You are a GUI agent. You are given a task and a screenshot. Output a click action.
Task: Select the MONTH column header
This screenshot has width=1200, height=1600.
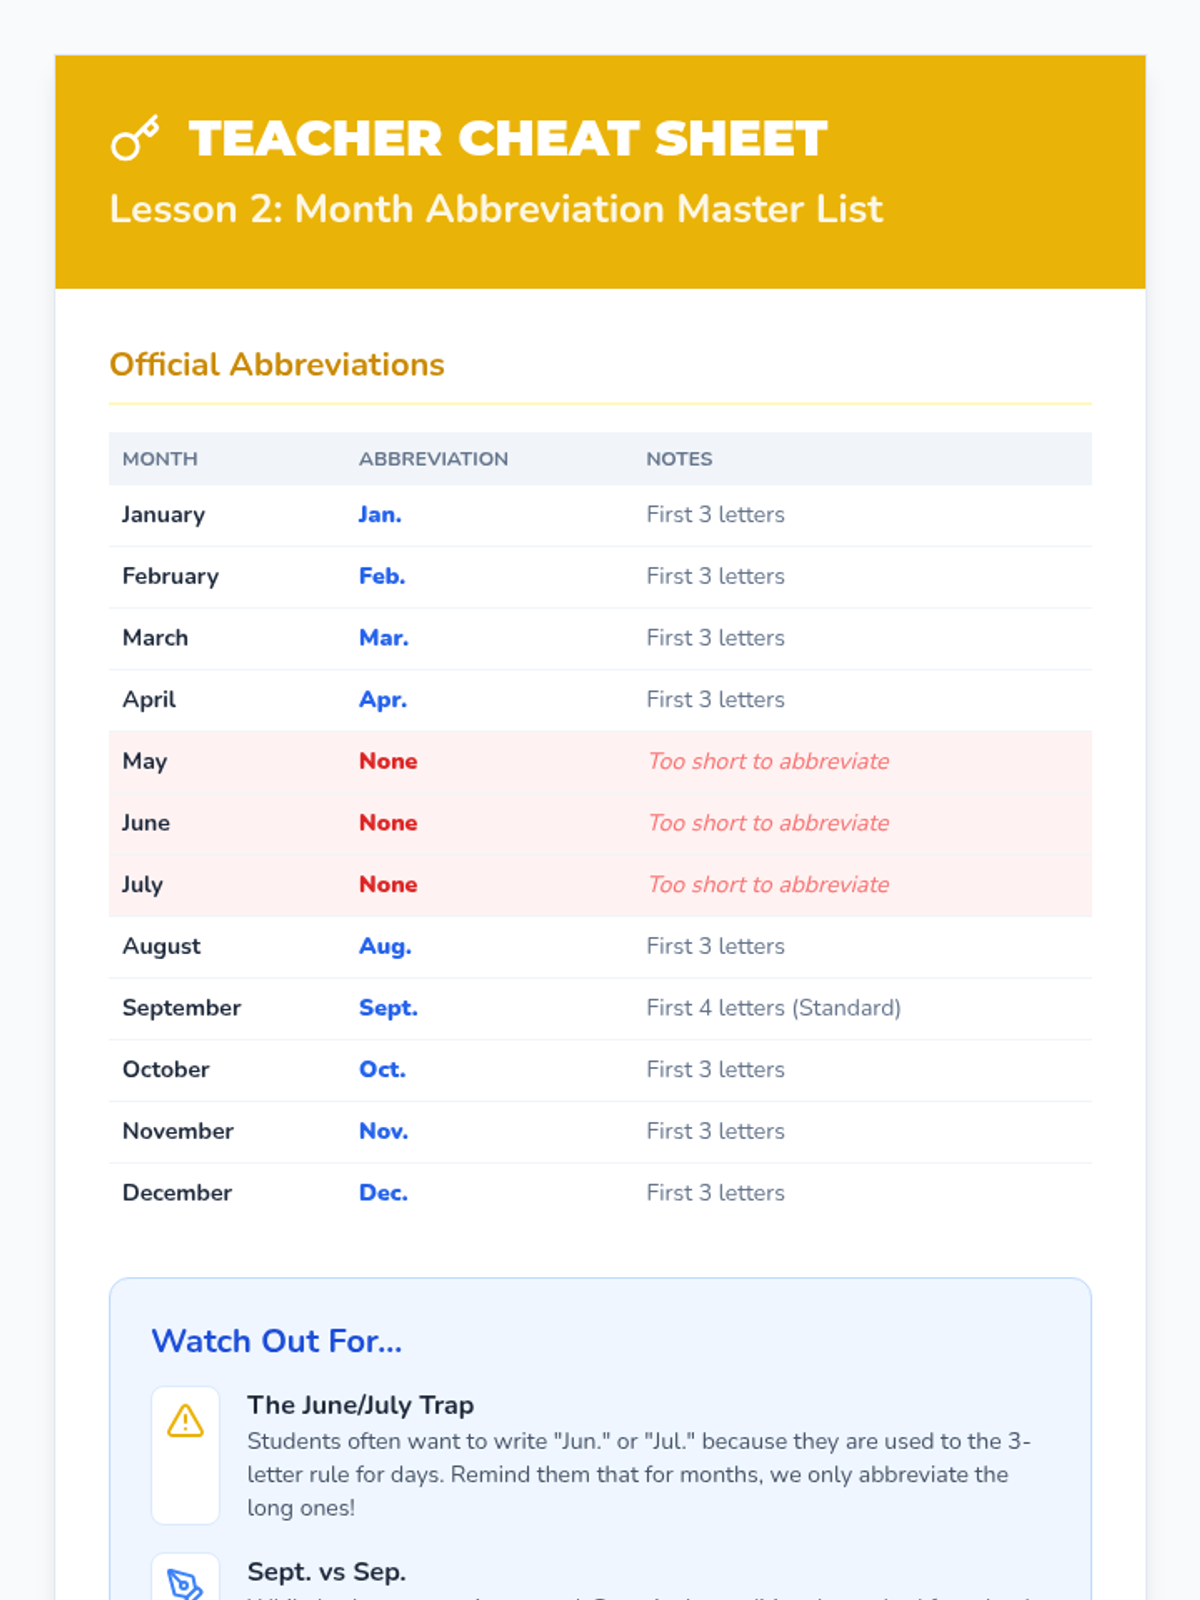160,459
